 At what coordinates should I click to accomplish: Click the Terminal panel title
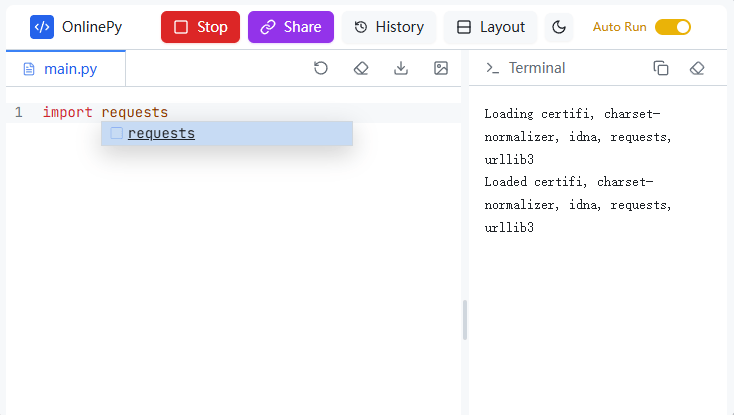(537, 68)
